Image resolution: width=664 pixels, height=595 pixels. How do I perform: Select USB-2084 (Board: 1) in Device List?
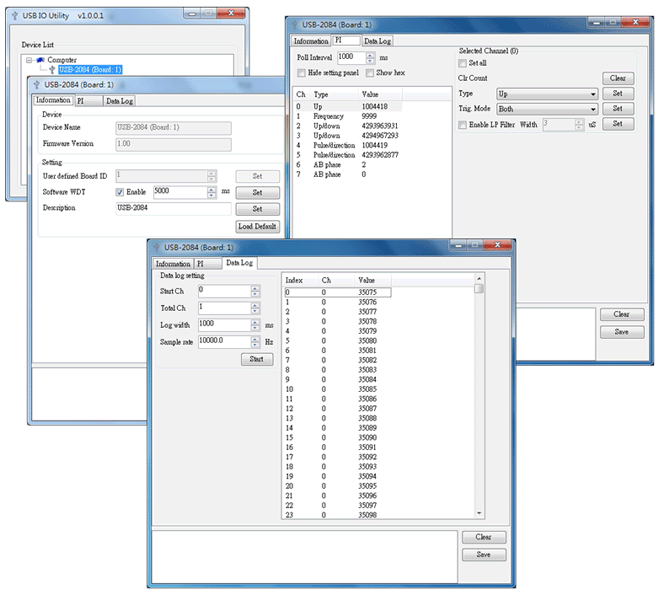(x=90, y=69)
